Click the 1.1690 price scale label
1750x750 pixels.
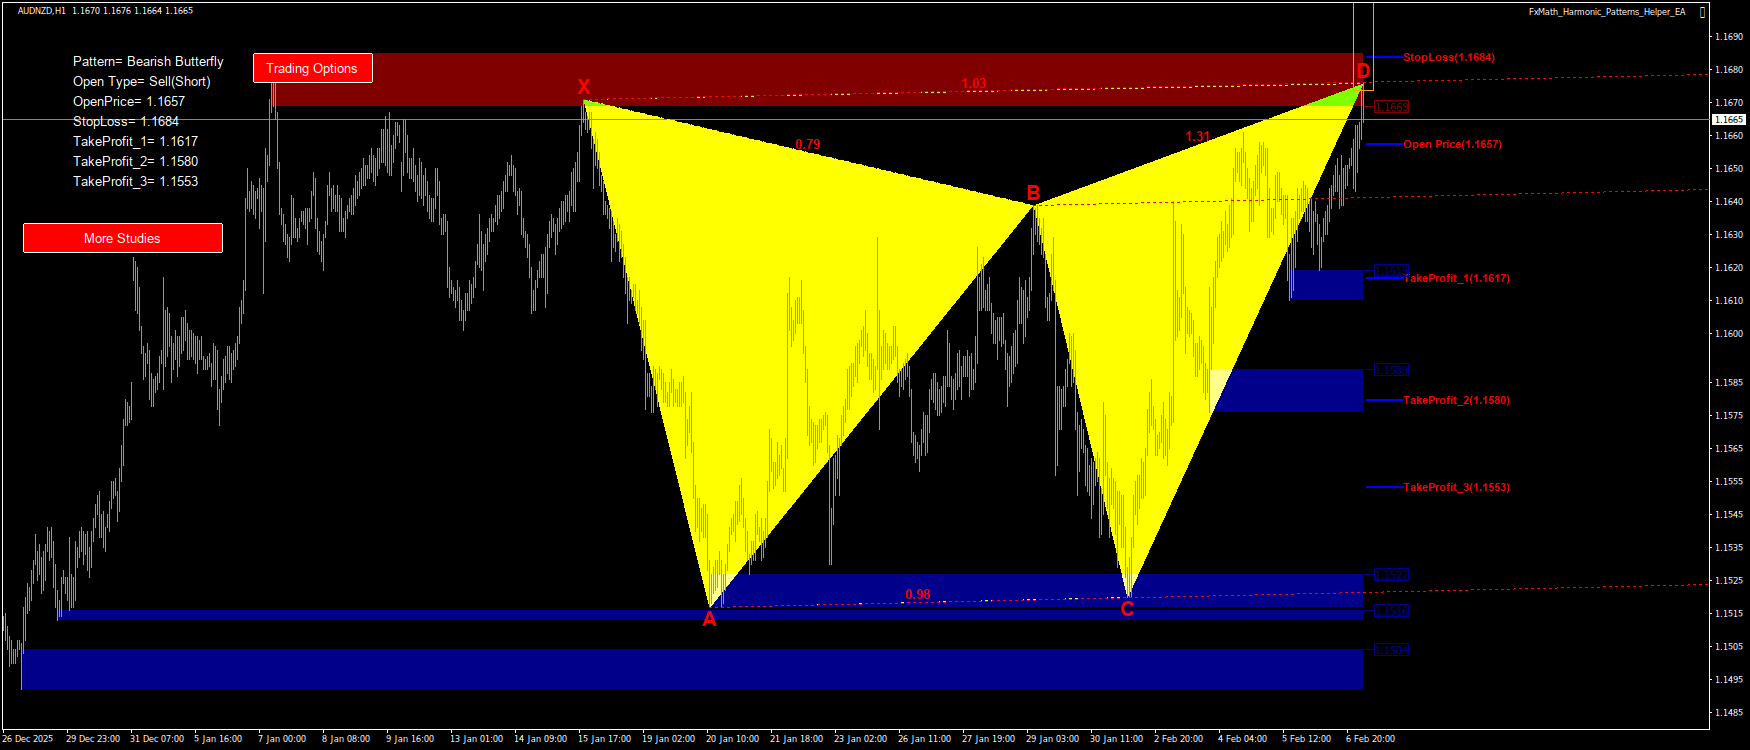[x=1729, y=37]
